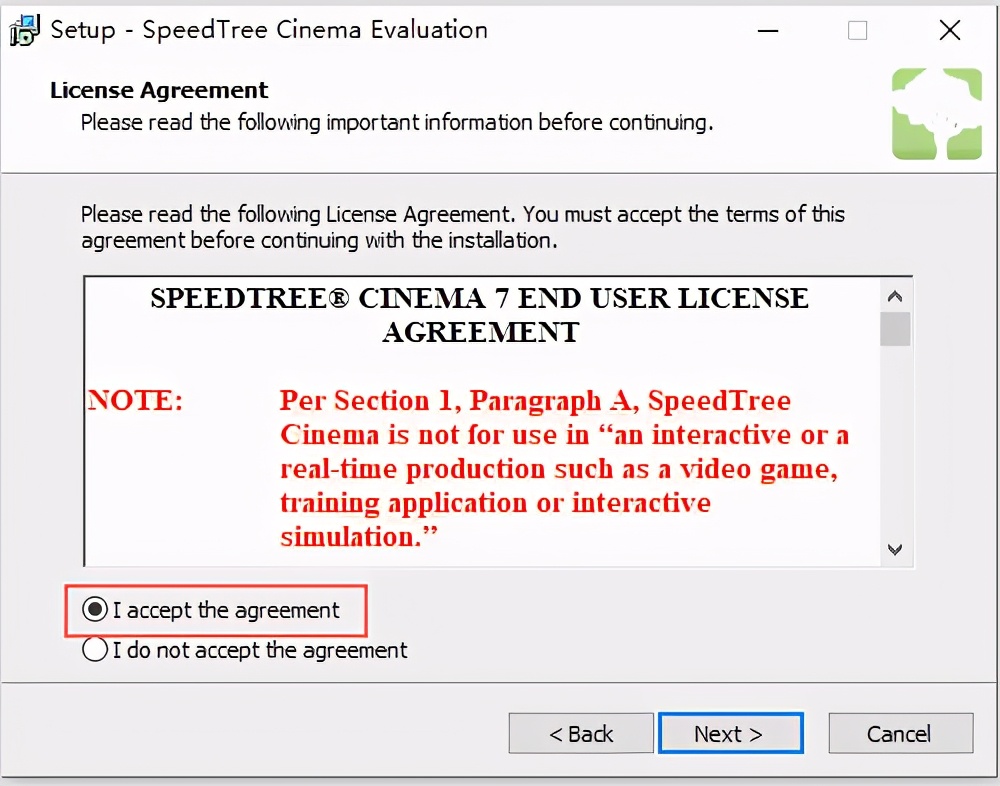
Task: Click the minimize icon on title bar
Action: 767,31
